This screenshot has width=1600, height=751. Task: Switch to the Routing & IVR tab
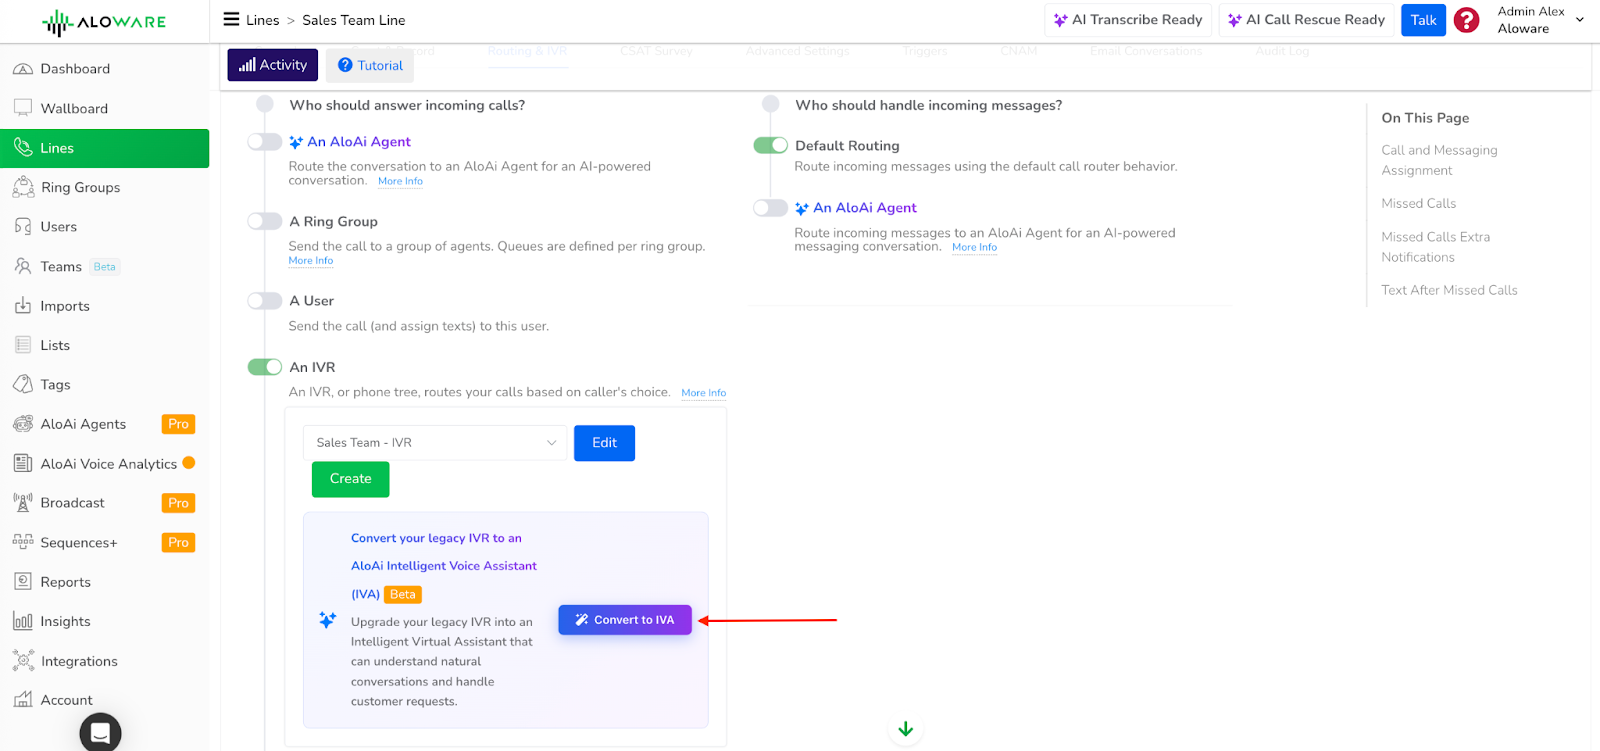coord(527,51)
